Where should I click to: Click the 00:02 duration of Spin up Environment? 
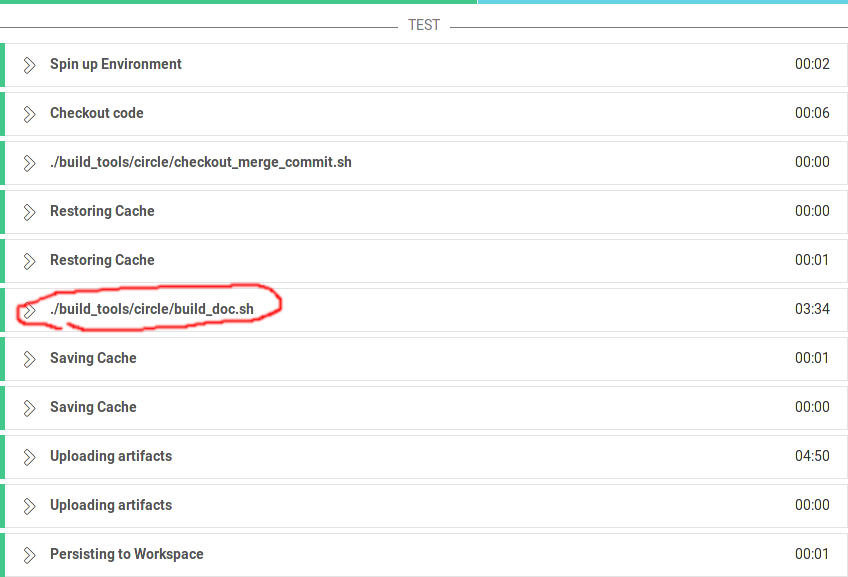click(x=812, y=64)
